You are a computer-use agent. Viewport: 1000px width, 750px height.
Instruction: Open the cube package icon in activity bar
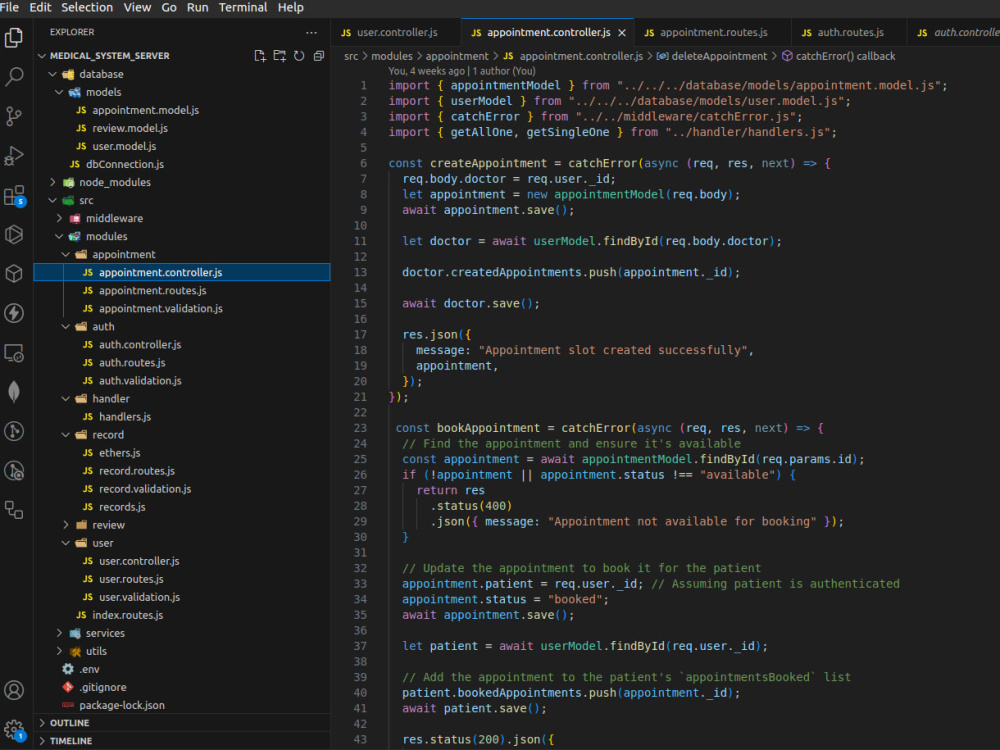(14, 274)
